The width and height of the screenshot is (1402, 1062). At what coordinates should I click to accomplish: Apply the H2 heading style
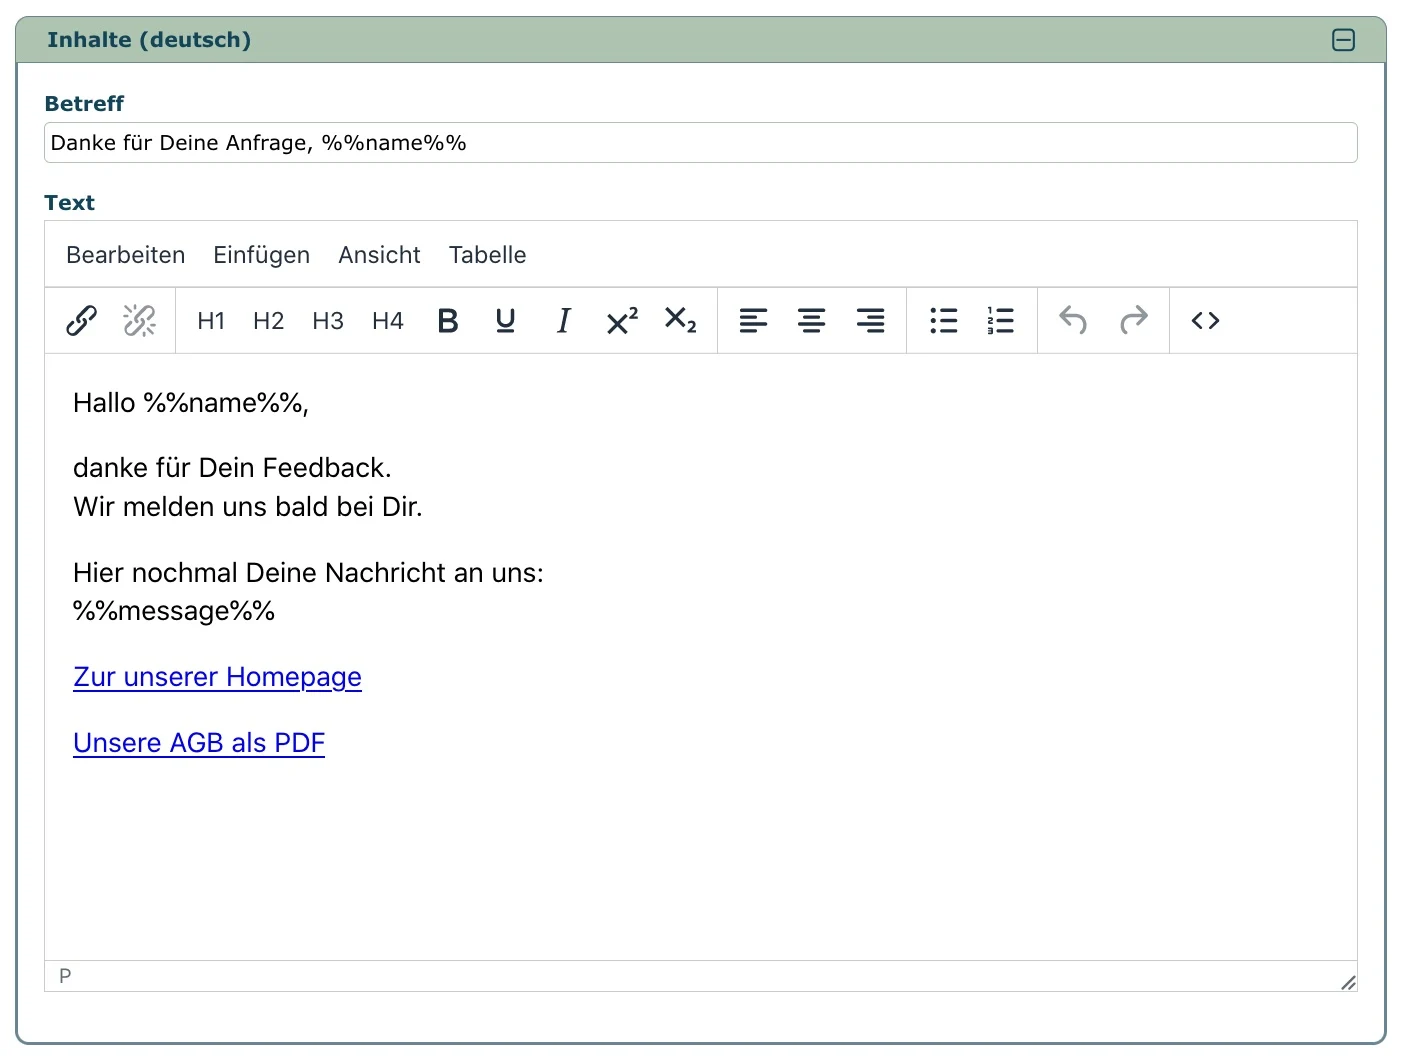coord(268,321)
